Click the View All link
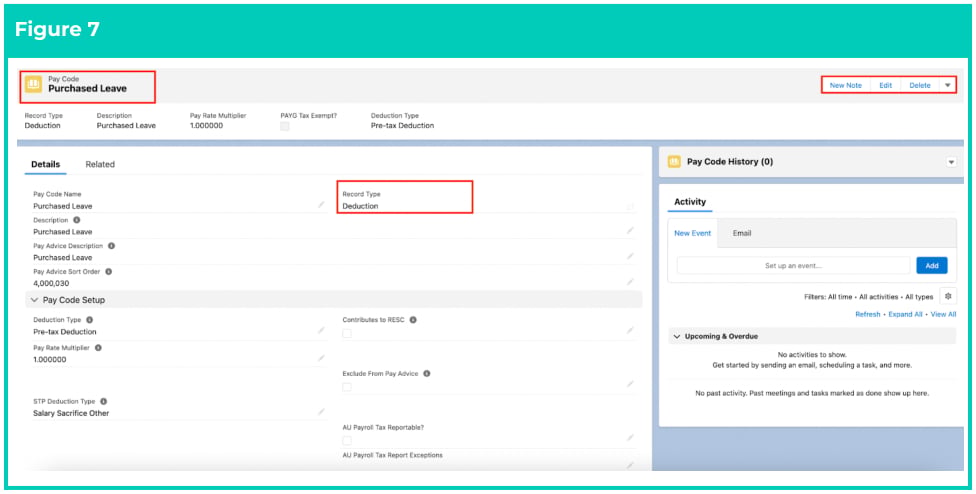The image size is (976, 494). click(x=944, y=314)
